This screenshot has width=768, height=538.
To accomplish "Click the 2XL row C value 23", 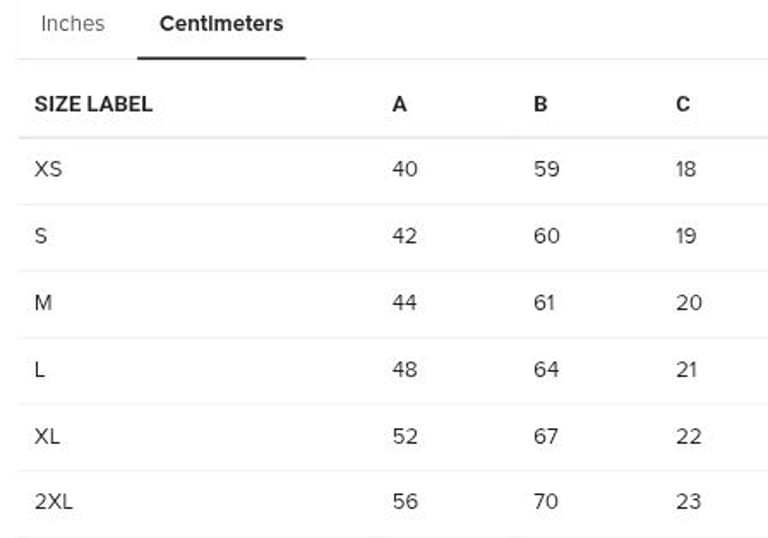I will click(x=688, y=502).
